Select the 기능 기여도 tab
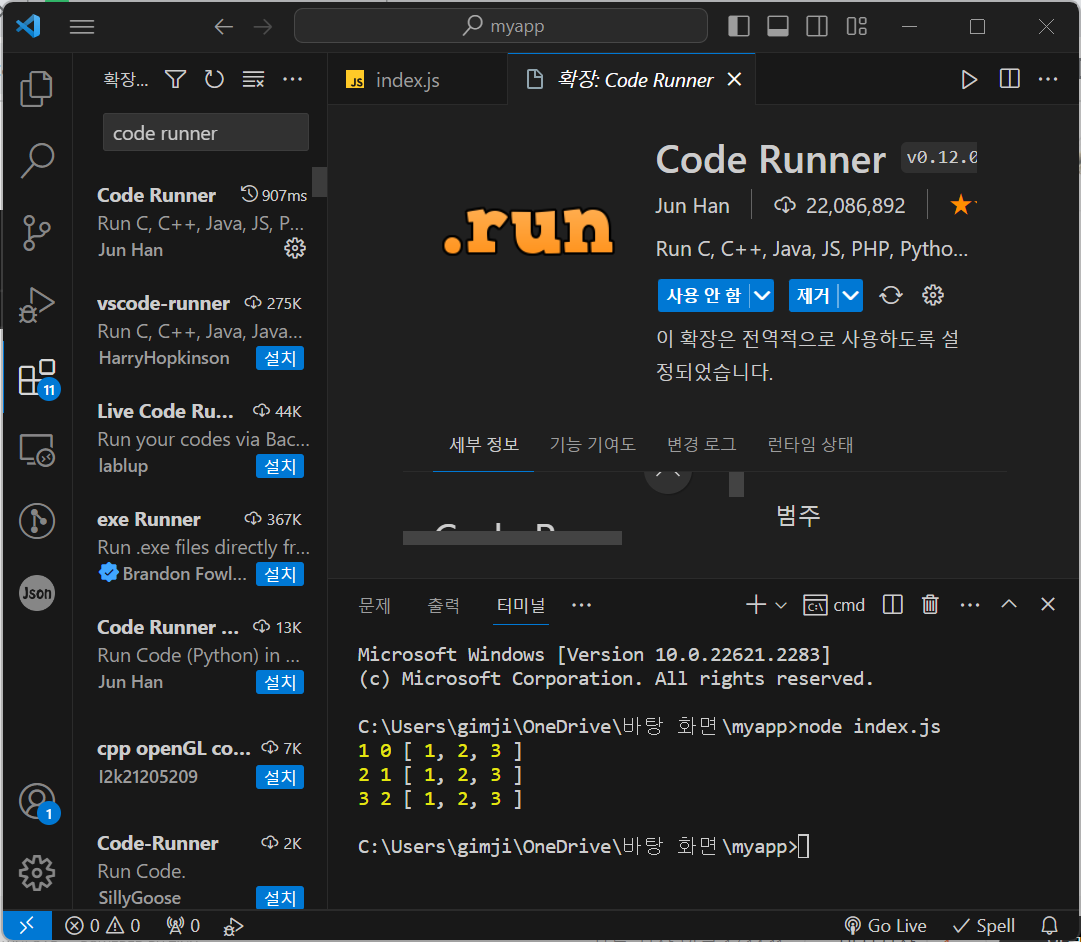Image resolution: width=1081 pixels, height=942 pixels. coord(592,444)
